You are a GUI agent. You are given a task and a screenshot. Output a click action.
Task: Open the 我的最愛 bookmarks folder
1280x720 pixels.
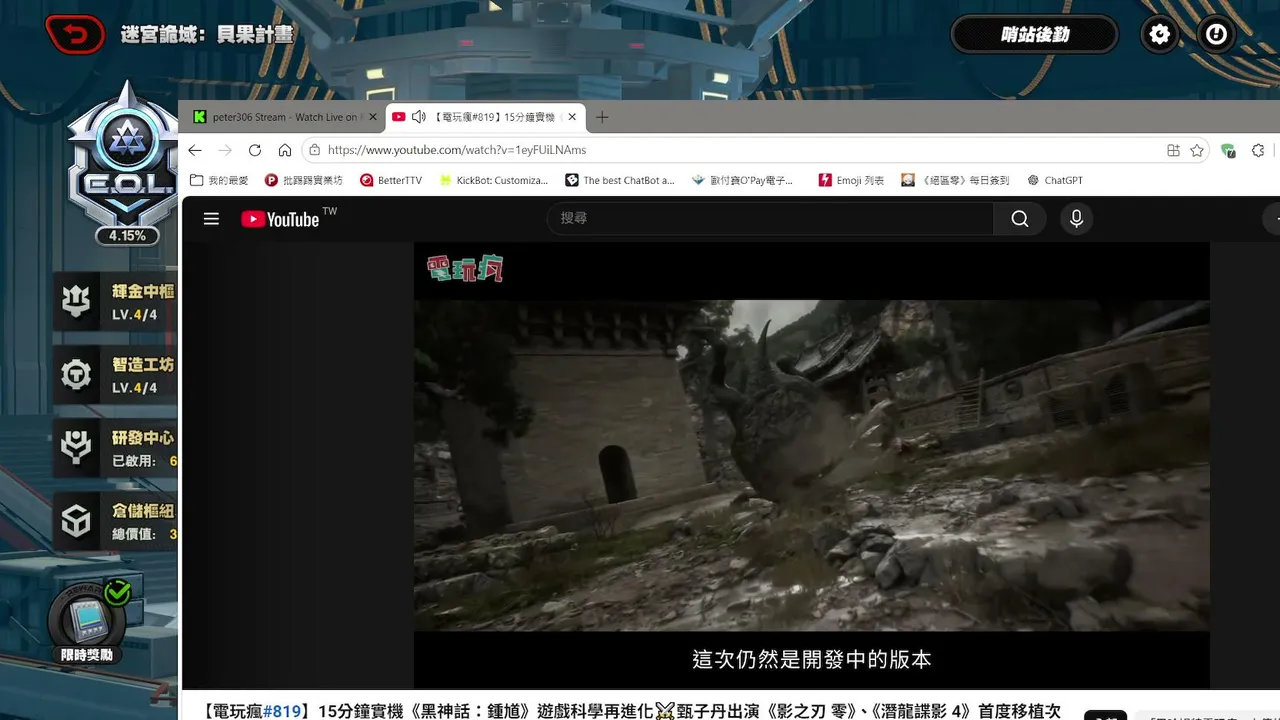tap(219, 180)
